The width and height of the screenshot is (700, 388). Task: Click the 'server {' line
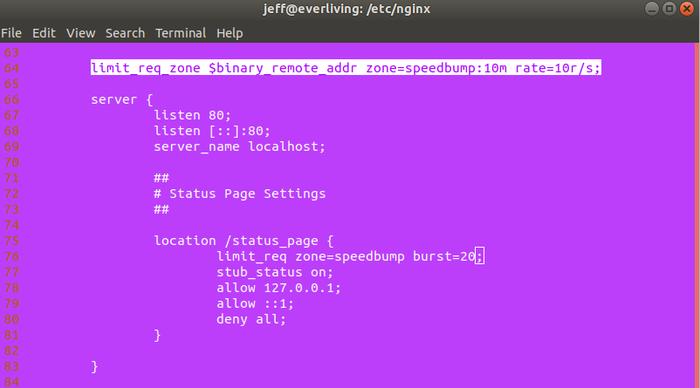pyautogui.click(x=122, y=100)
